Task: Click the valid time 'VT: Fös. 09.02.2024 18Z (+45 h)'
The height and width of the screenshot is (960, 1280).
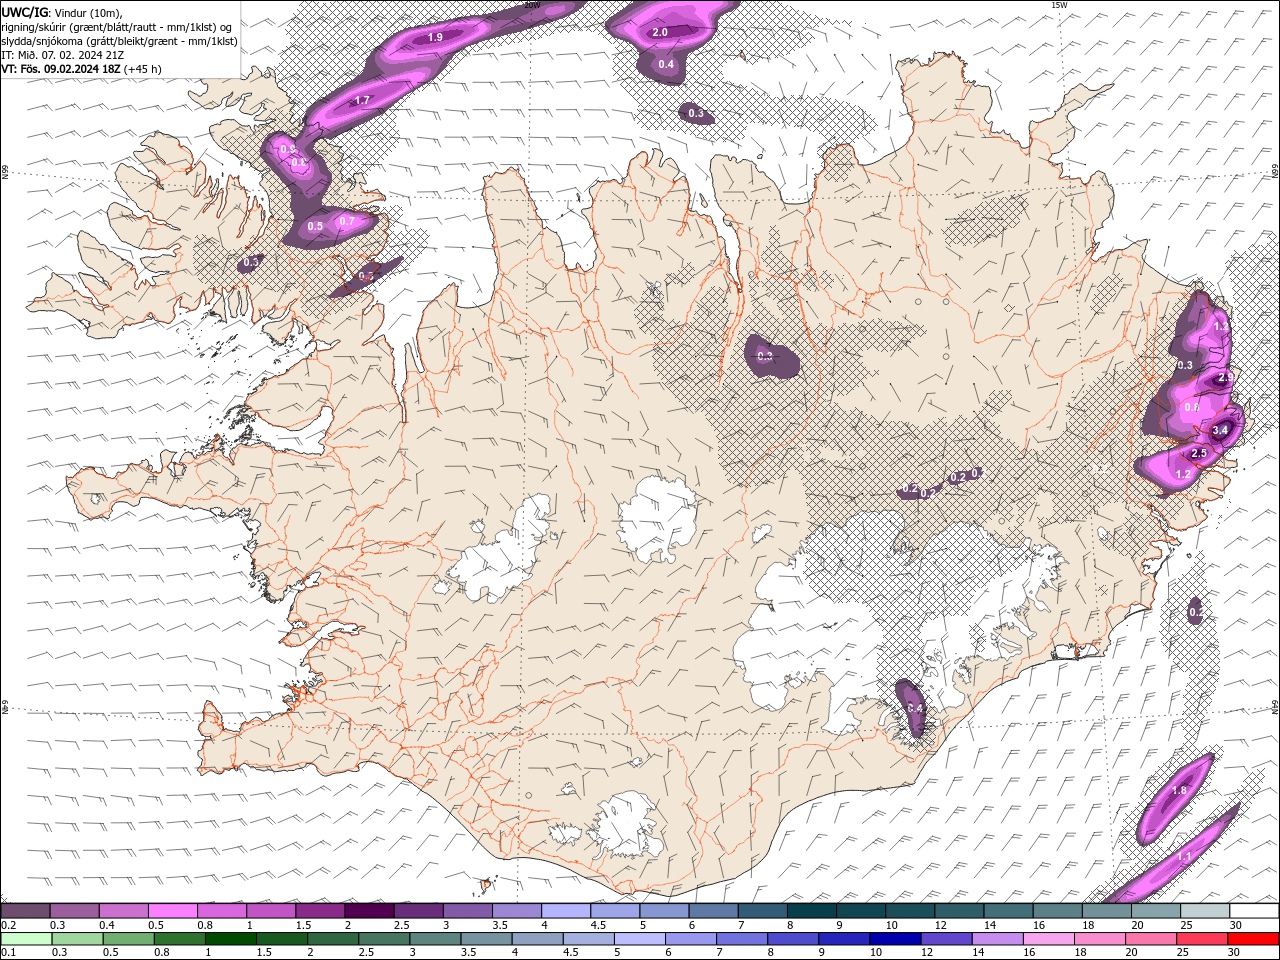Action: (81, 69)
